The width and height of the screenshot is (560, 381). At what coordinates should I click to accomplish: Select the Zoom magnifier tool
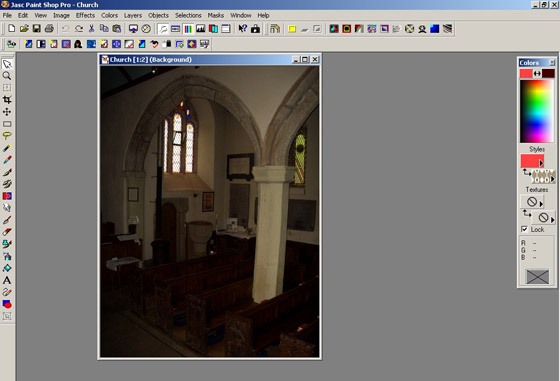[7, 76]
